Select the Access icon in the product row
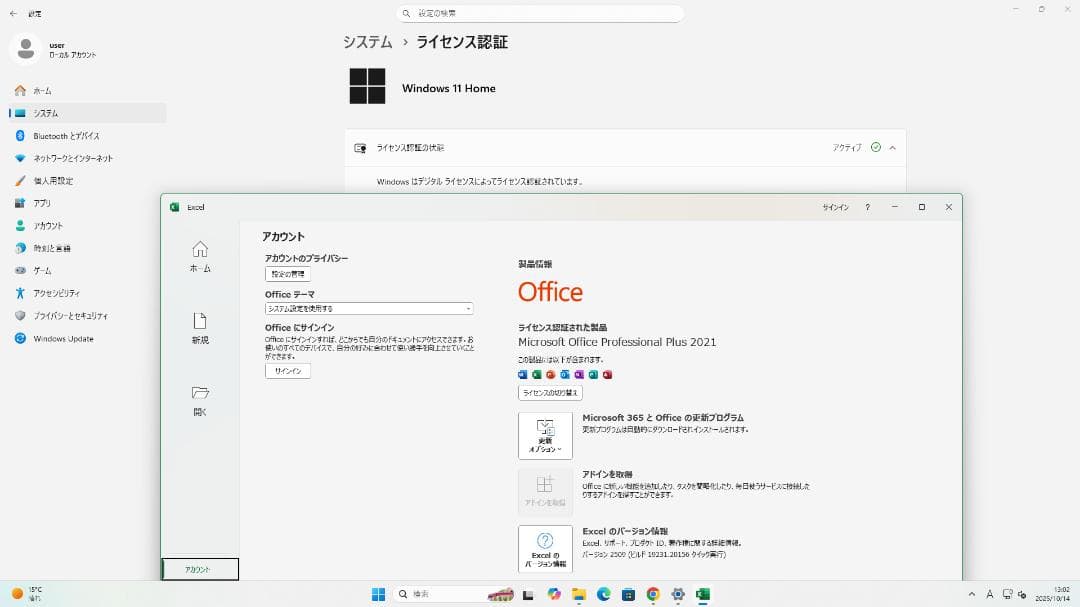 click(606, 374)
